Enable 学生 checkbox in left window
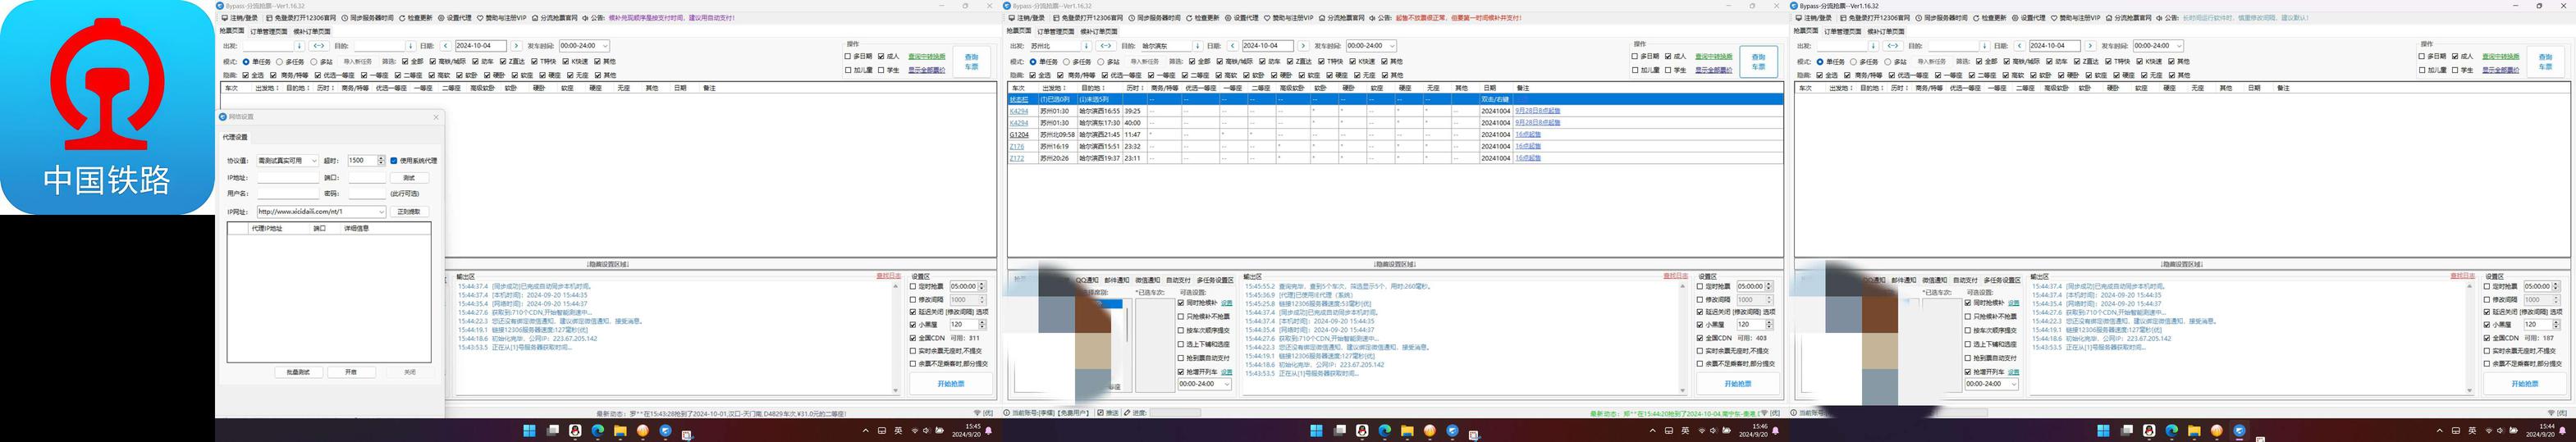 click(881, 70)
